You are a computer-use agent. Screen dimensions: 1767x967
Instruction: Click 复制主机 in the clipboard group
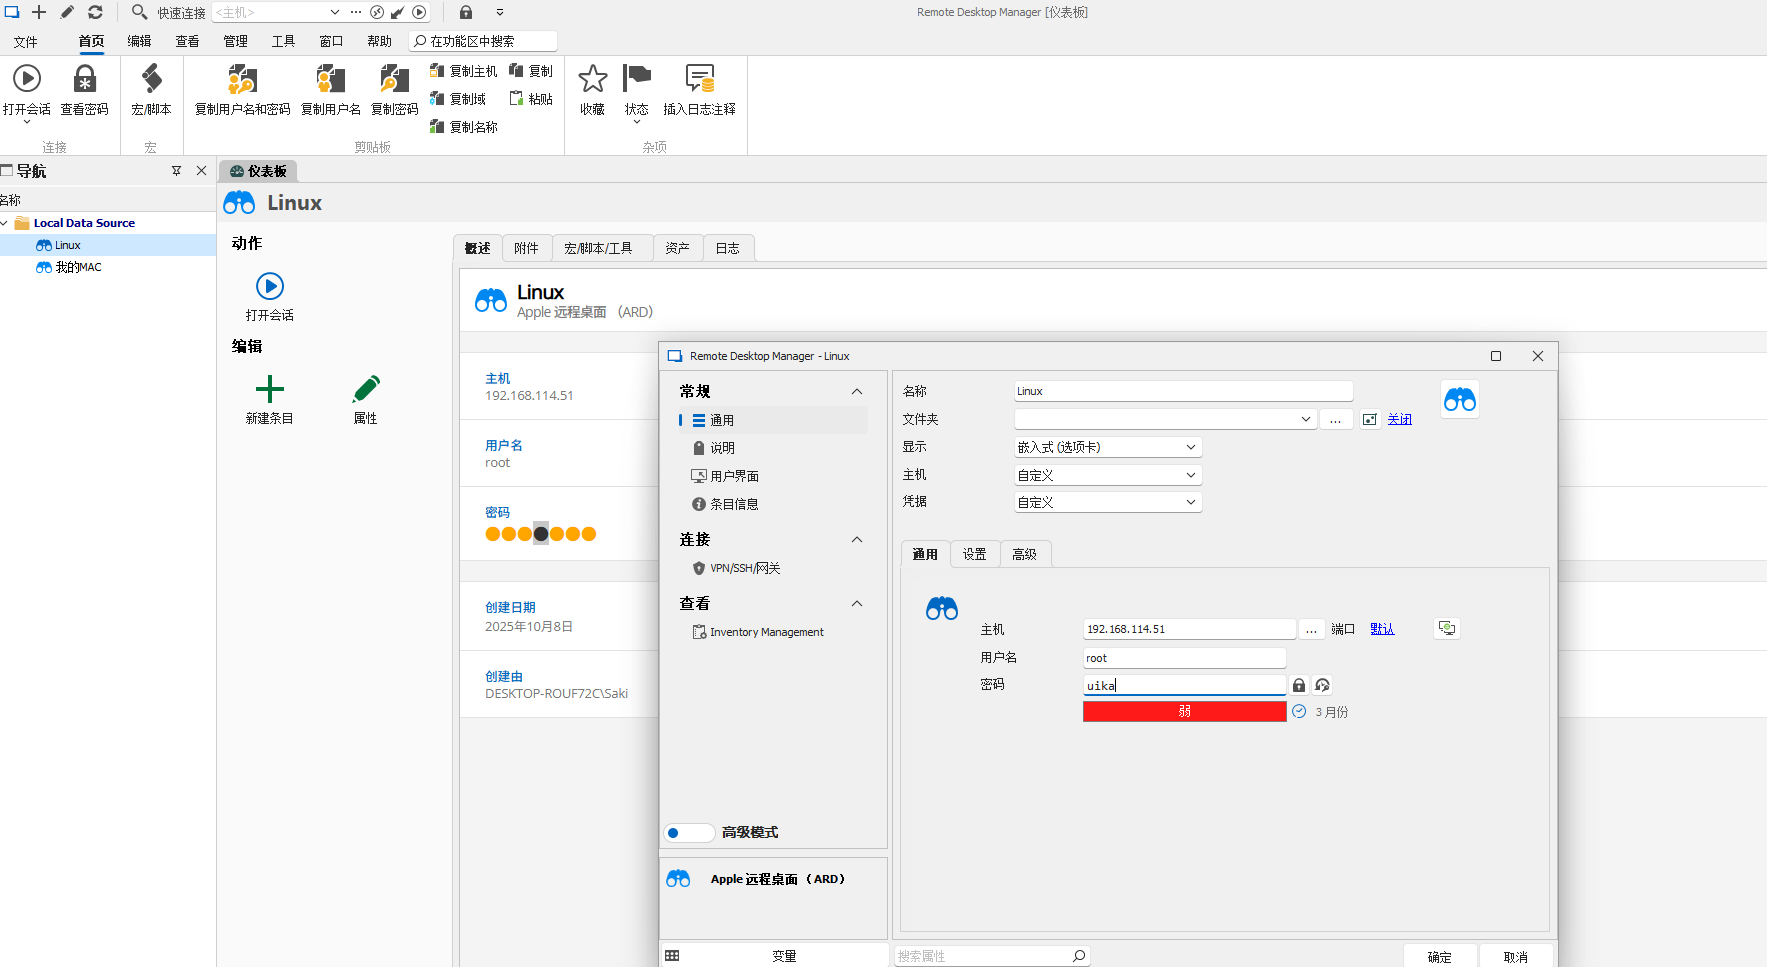463,71
